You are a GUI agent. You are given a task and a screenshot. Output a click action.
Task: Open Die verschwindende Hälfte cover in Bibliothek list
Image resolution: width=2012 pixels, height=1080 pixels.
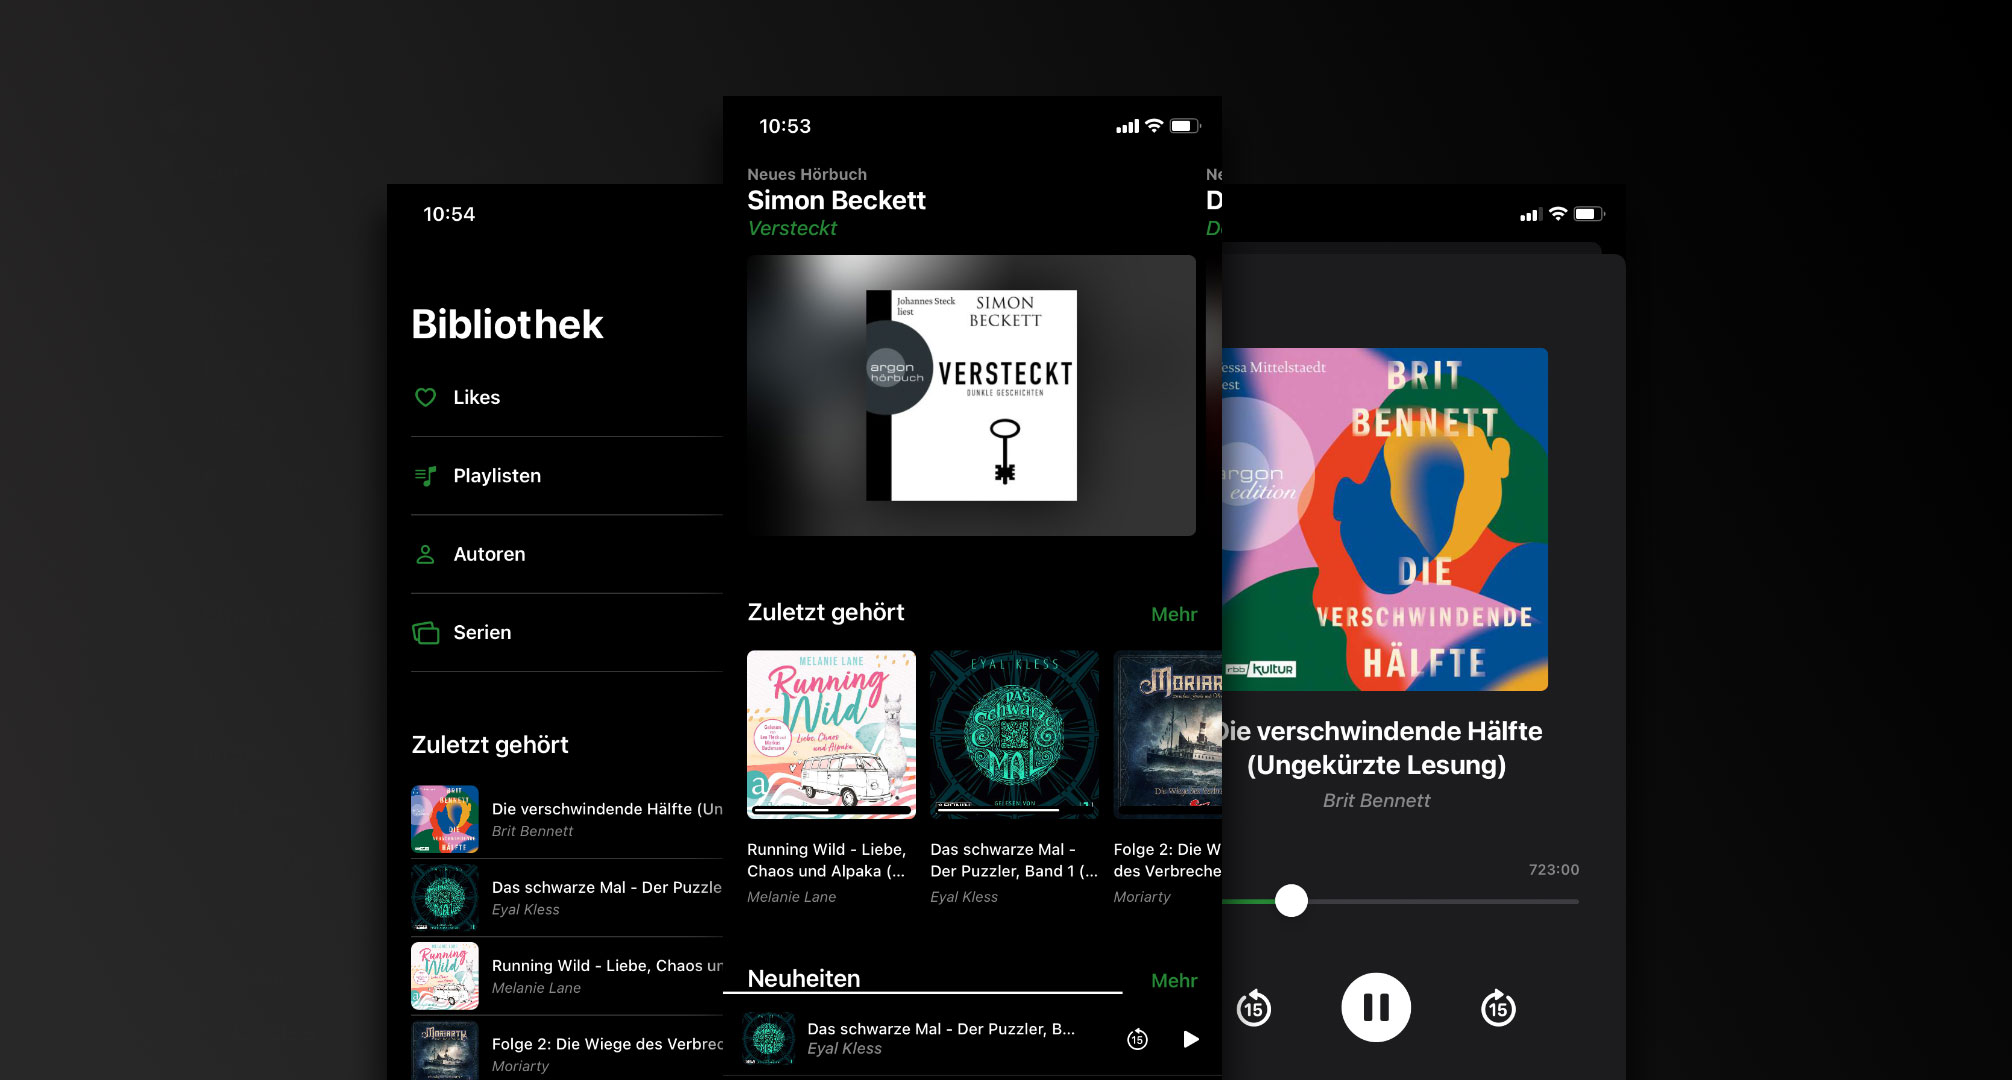pyautogui.click(x=445, y=819)
